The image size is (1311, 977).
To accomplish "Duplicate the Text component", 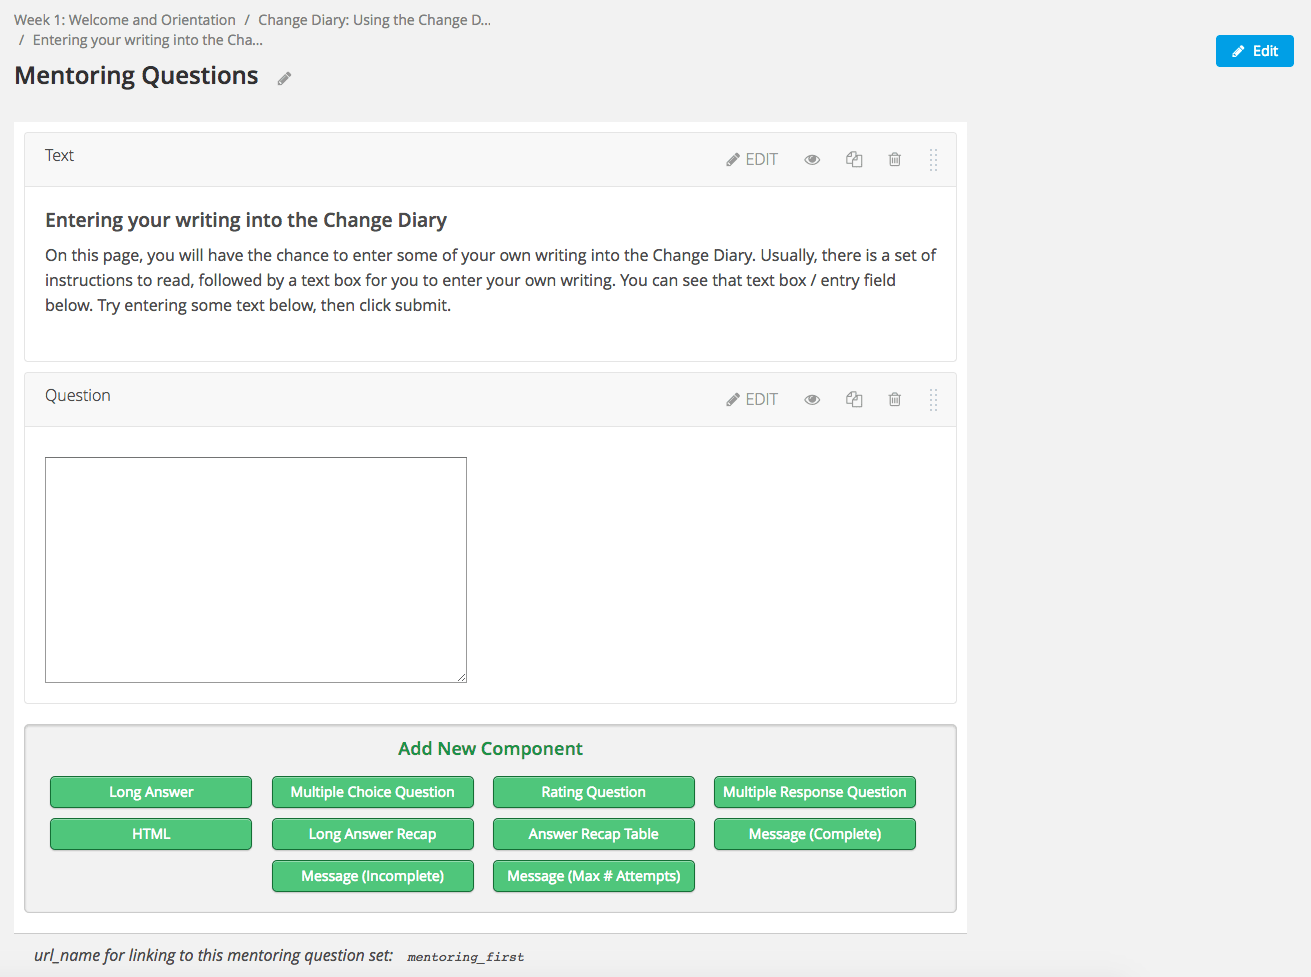I will [854, 159].
